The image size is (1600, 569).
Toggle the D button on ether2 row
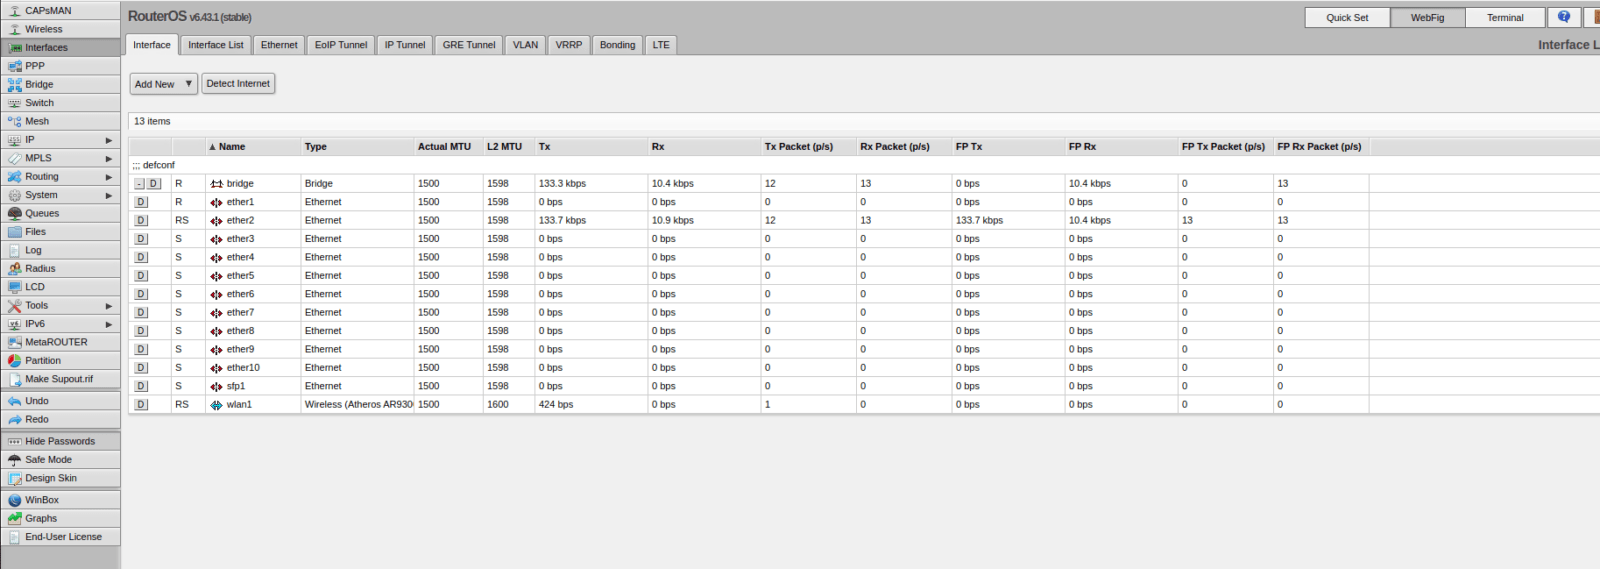[x=141, y=220]
